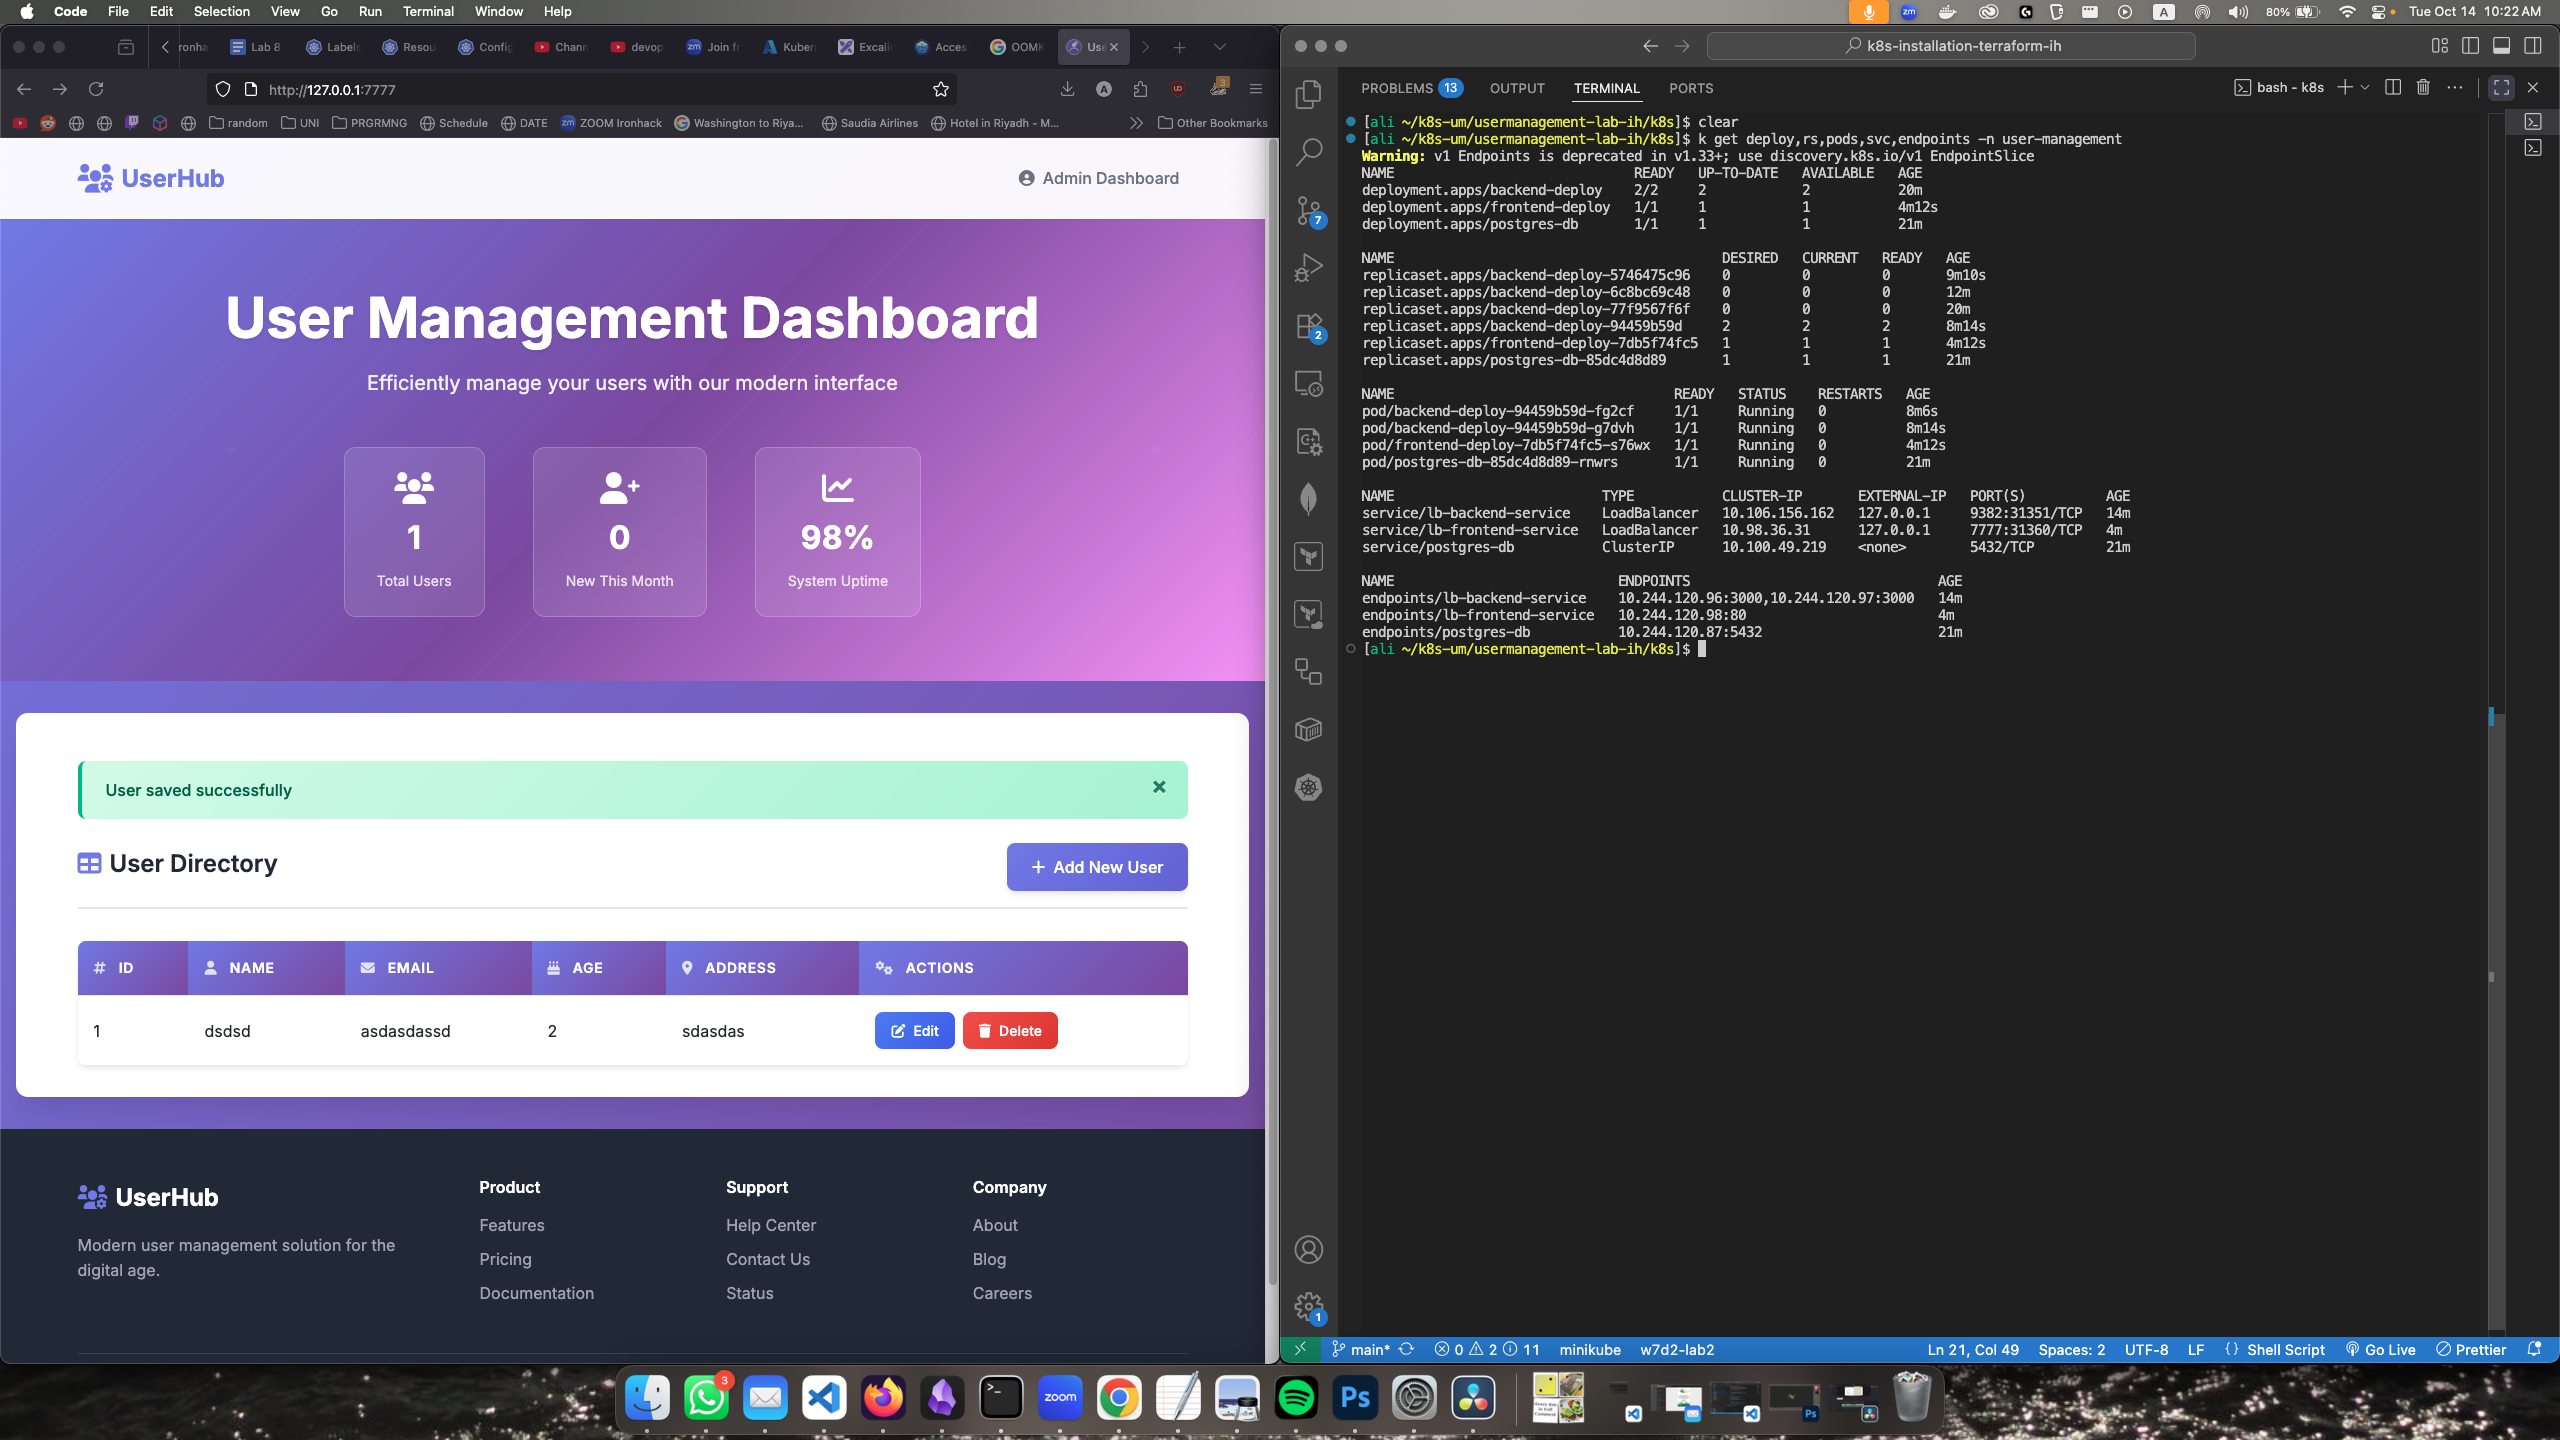Open the Terminal menu in menu bar
The height and width of the screenshot is (1440, 2560).
tap(428, 11)
